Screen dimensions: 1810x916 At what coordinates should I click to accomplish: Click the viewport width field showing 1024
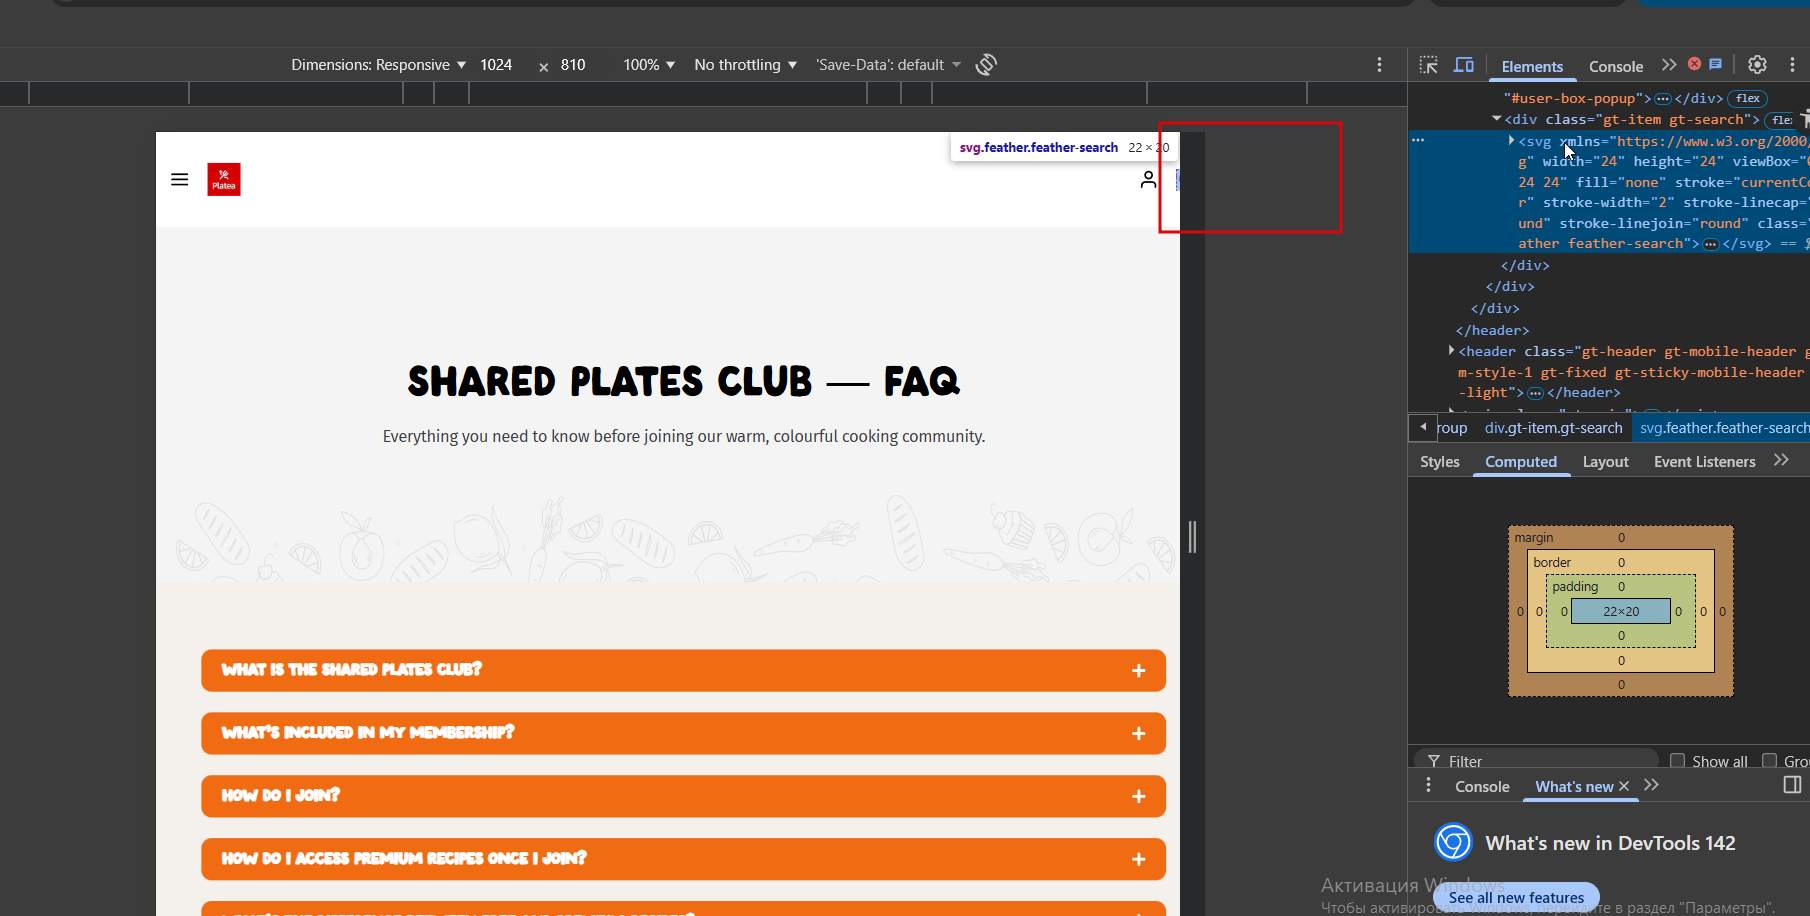tap(496, 65)
